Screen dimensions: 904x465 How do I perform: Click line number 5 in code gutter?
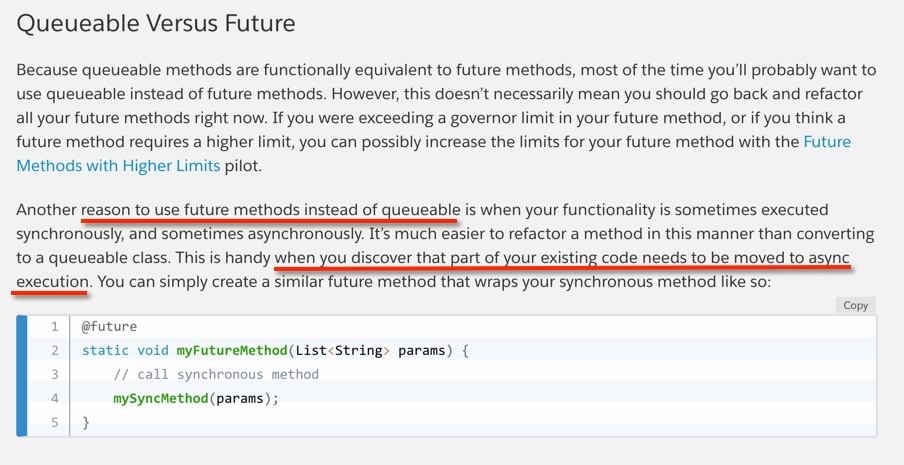[x=56, y=422]
